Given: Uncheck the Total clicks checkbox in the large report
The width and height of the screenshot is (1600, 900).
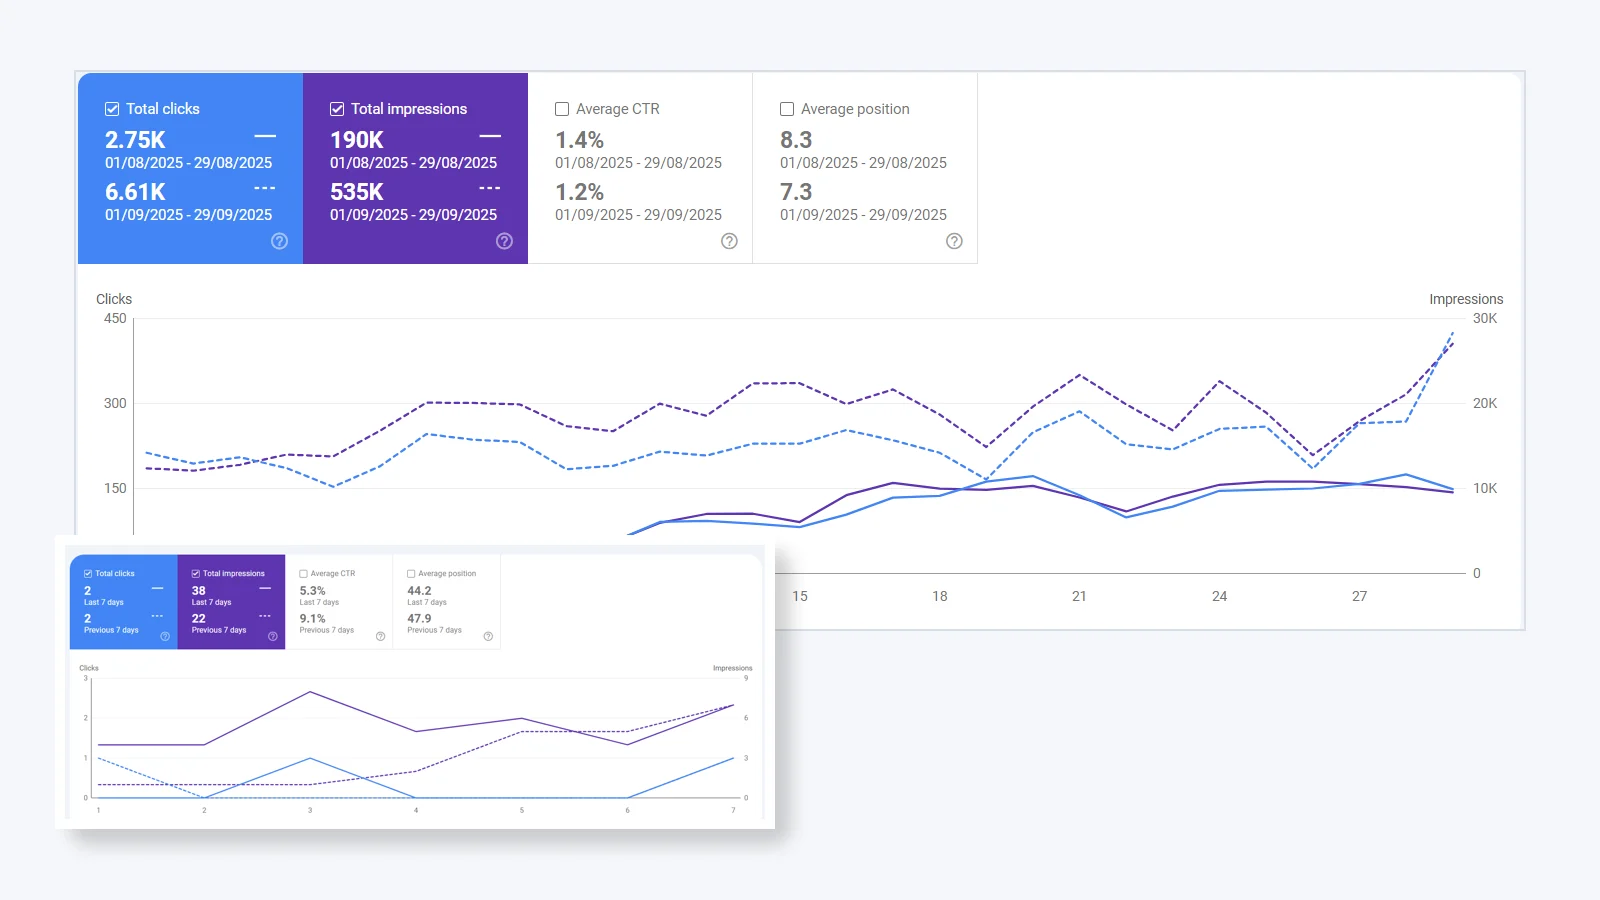Looking at the screenshot, I should point(112,109).
